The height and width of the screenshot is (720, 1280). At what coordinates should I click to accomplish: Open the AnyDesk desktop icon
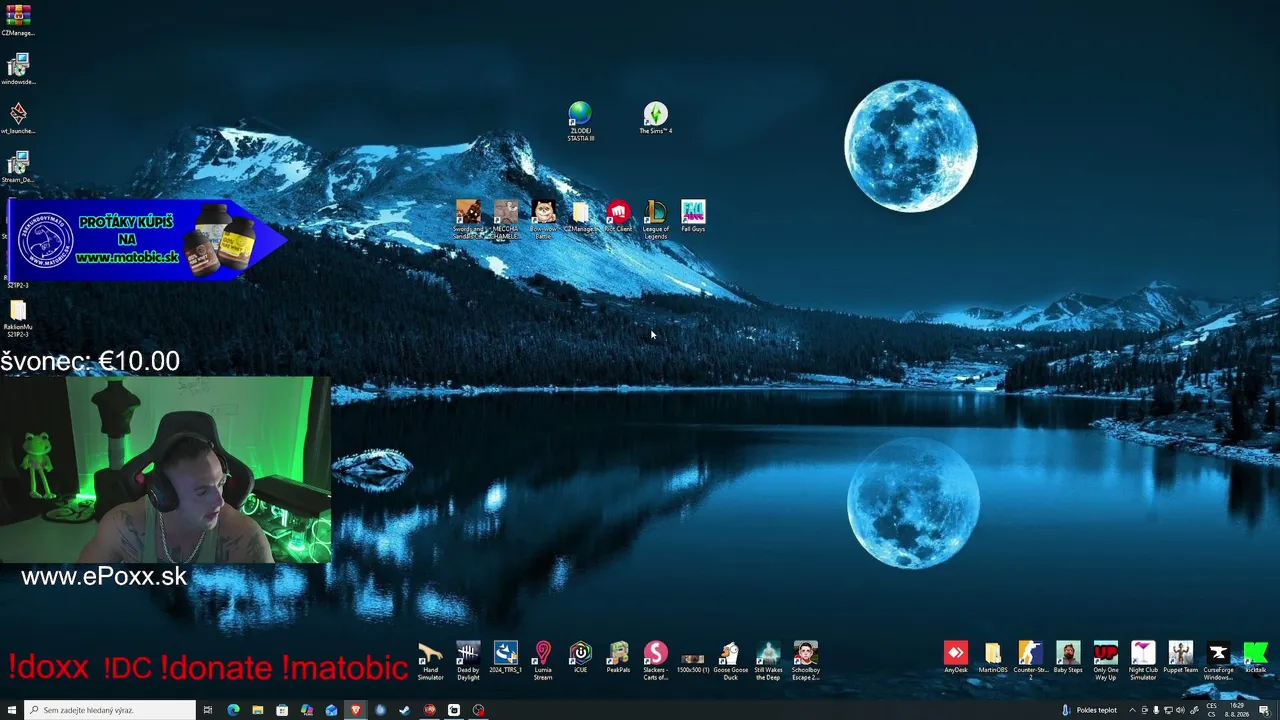(x=956, y=658)
